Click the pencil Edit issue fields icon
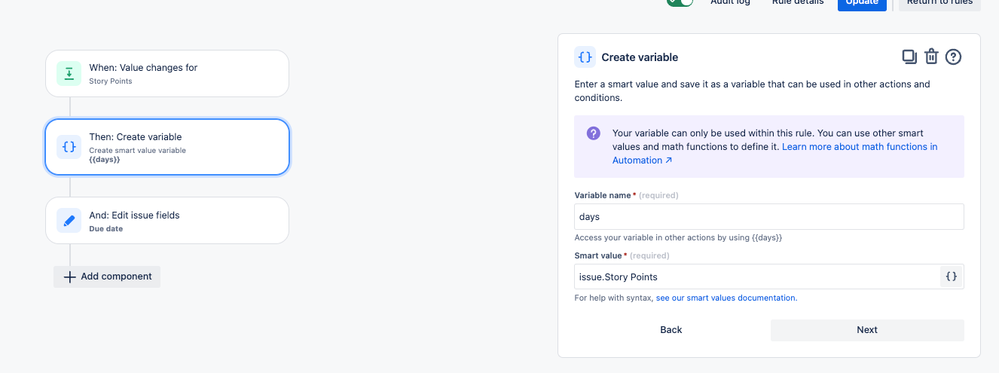 69,221
